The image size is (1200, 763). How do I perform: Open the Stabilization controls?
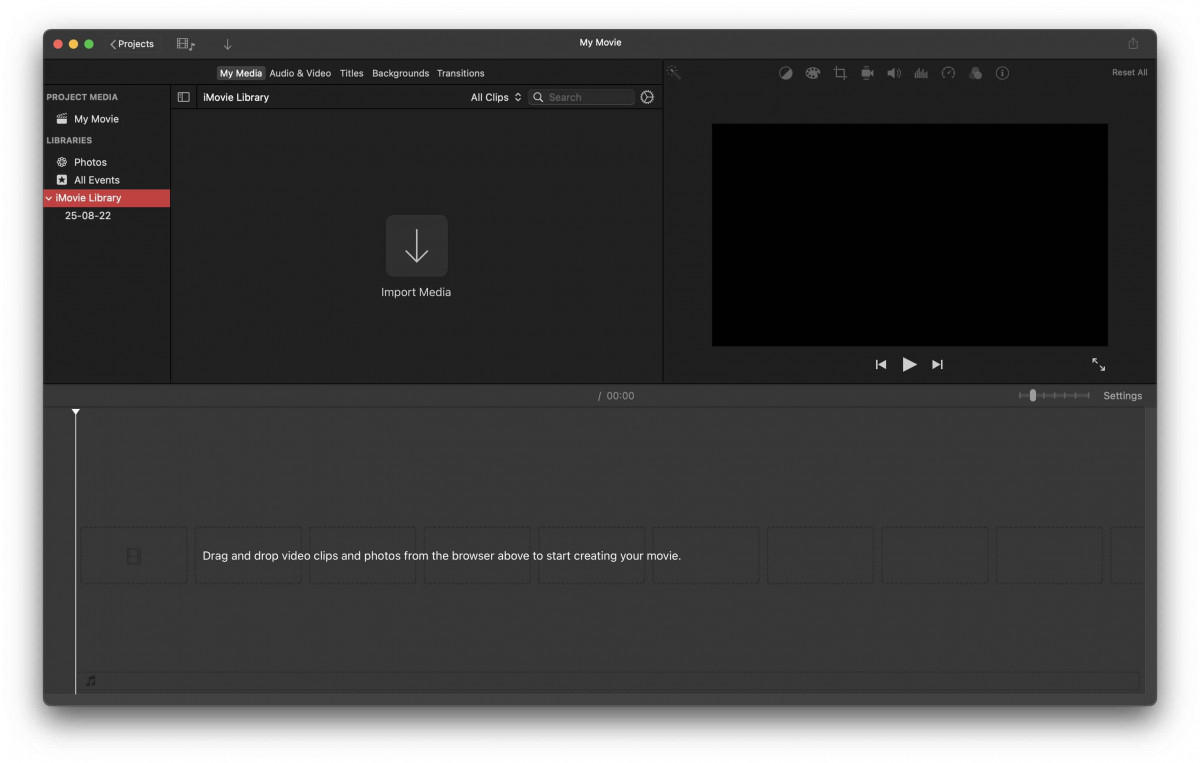tap(867, 72)
